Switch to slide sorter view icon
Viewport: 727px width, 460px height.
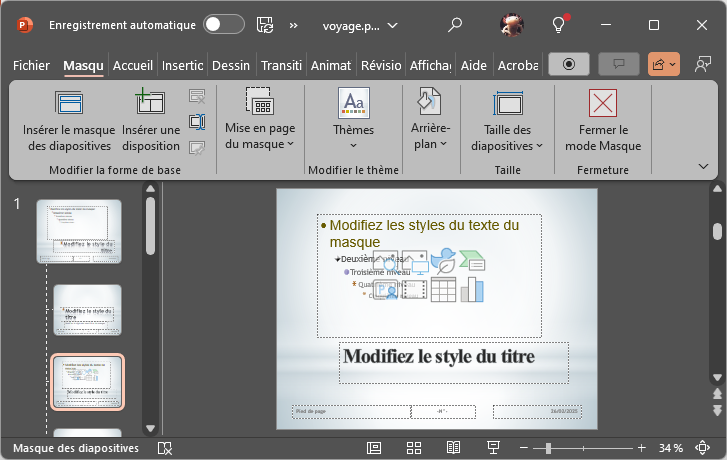pos(414,448)
